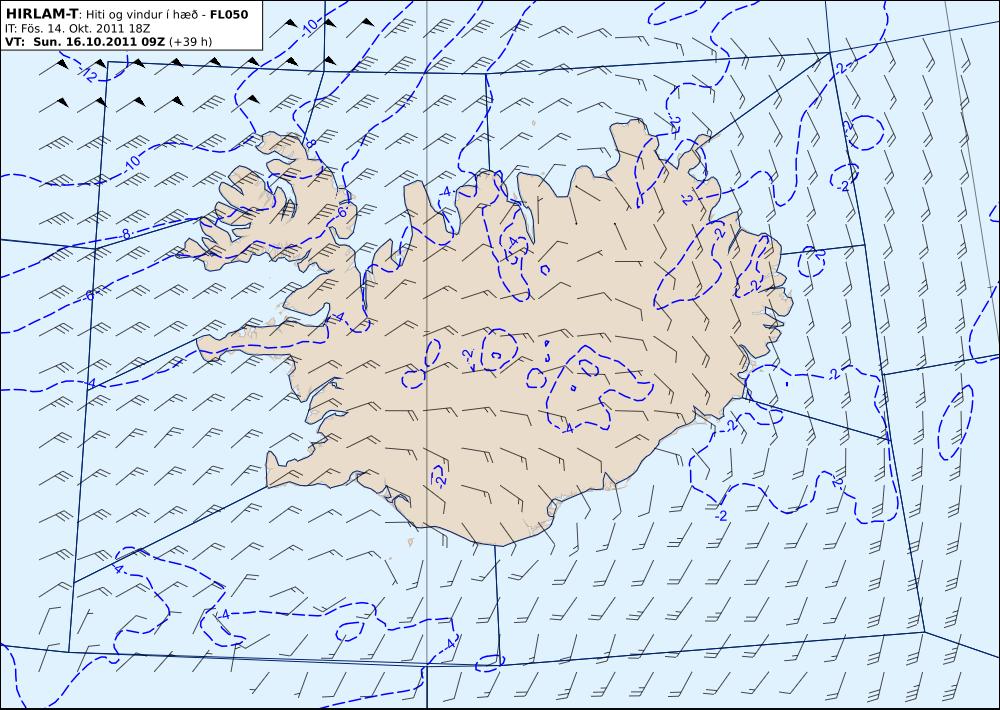Select the "FL050" flight level label

tap(229, 14)
